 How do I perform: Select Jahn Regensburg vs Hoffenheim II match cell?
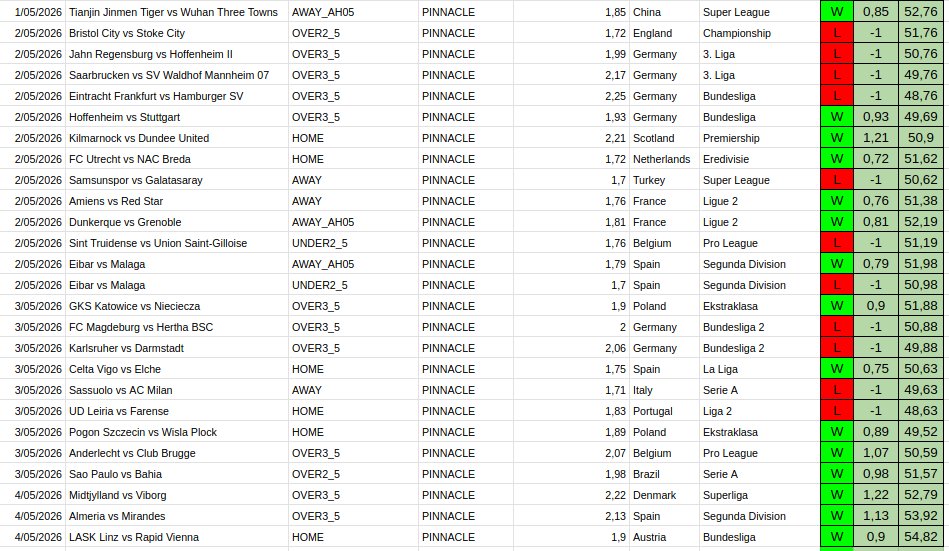coord(177,54)
